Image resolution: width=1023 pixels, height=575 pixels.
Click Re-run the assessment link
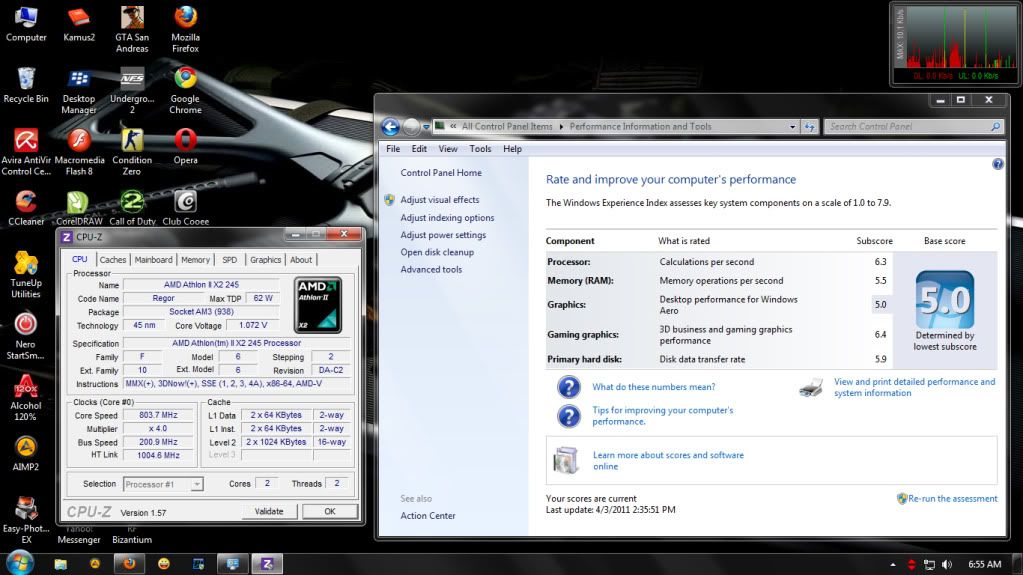coord(953,499)
